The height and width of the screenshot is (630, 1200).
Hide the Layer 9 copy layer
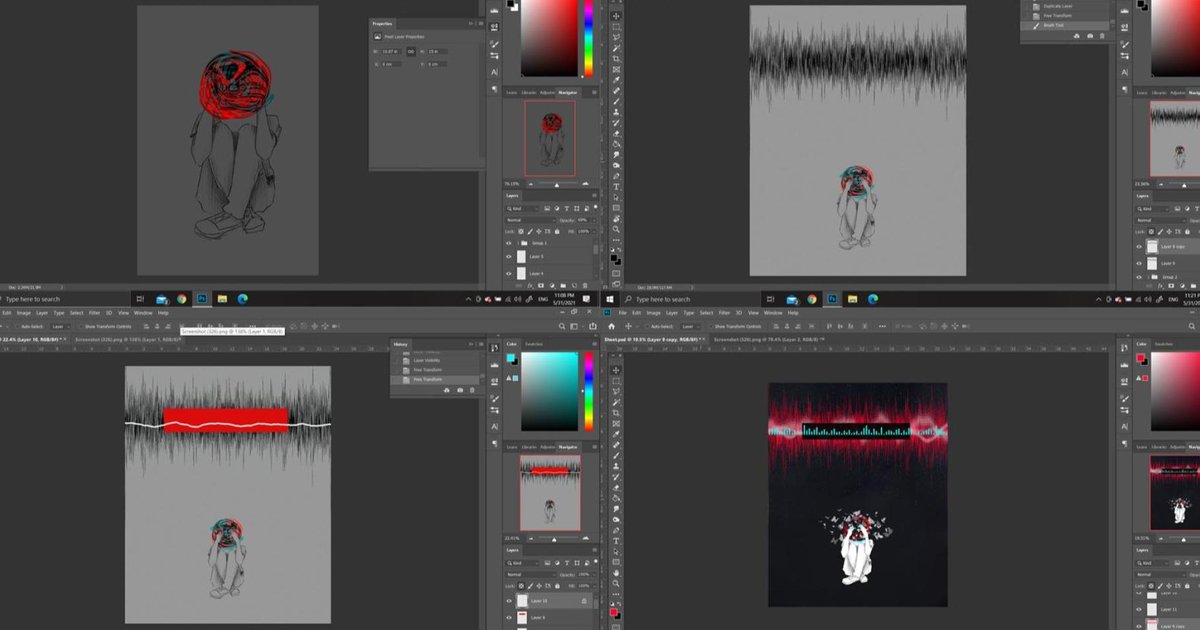pyautogui.click(x=1139, y=246)
